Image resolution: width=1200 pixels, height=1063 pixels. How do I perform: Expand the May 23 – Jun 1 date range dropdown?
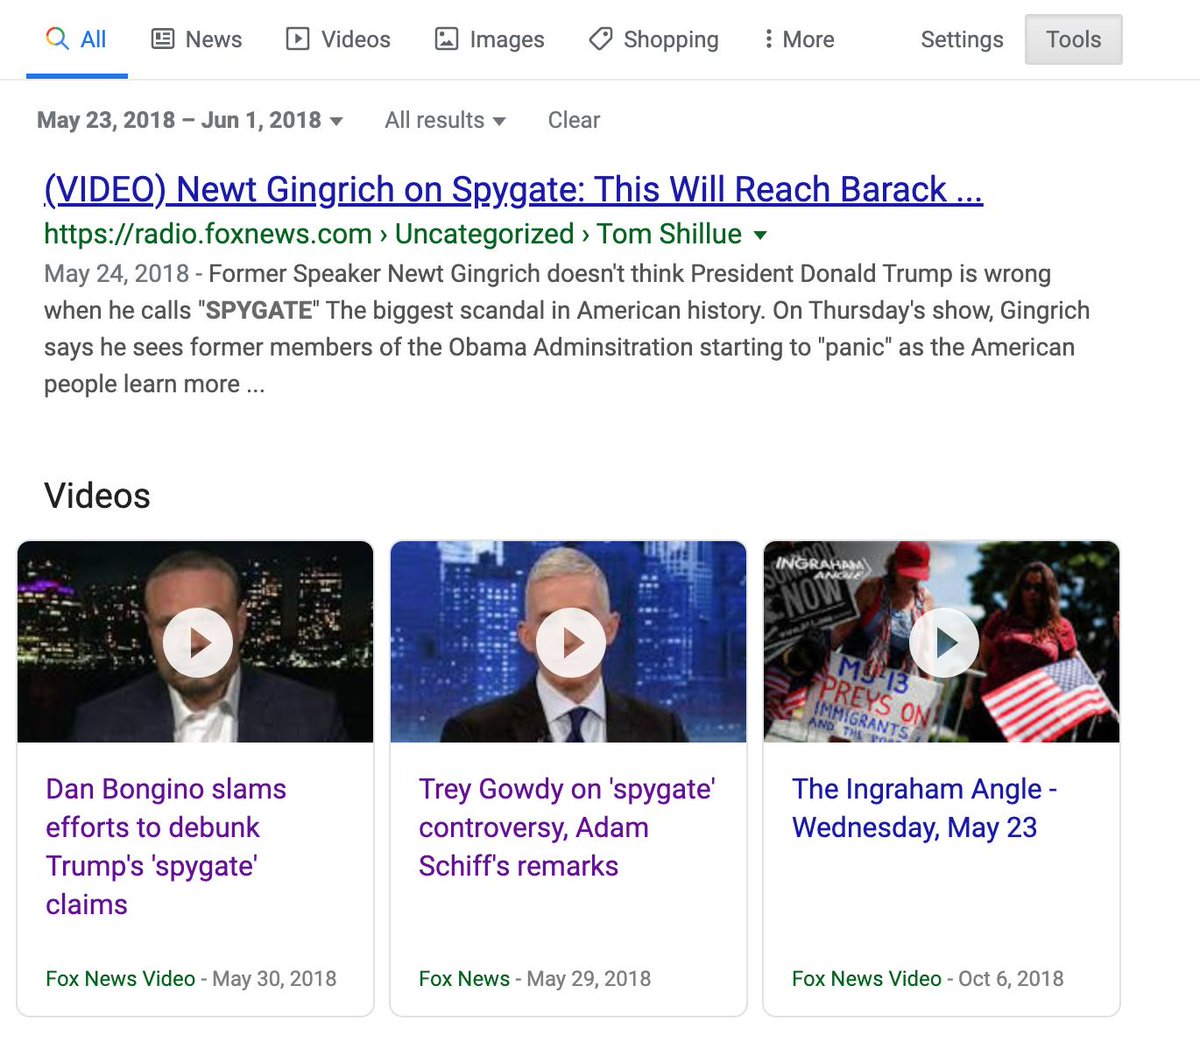pos(190,120)
